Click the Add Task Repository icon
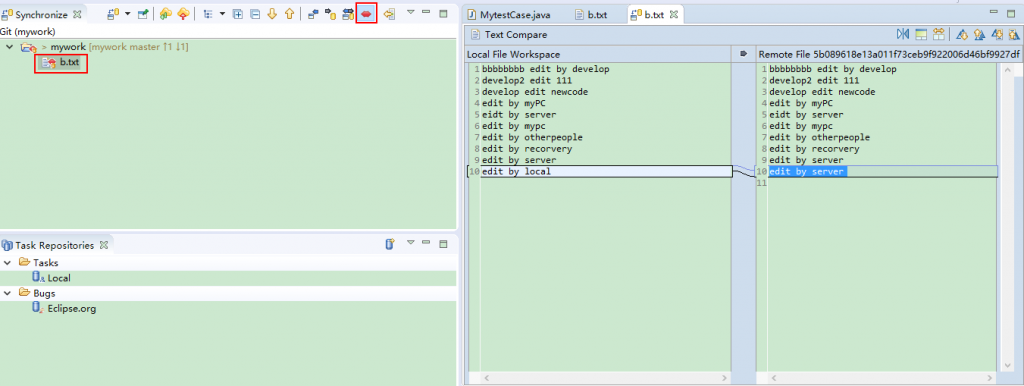This screenshot has height=386, width=1024. pos(390,244)
